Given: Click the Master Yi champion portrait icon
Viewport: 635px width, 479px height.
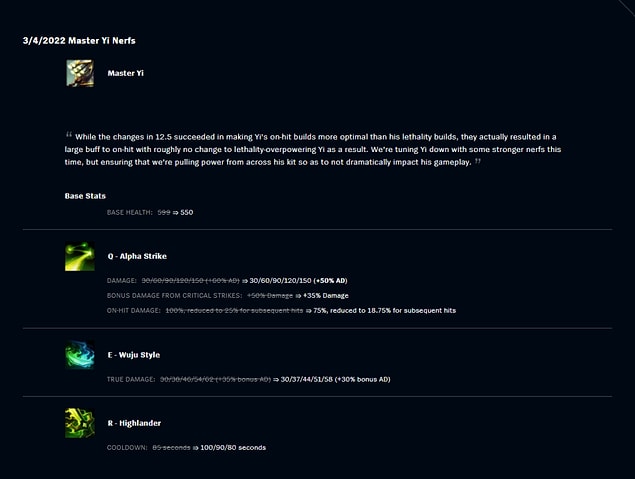Looking at the screenshot, I should pyautogui.click(x=80, y=73).
